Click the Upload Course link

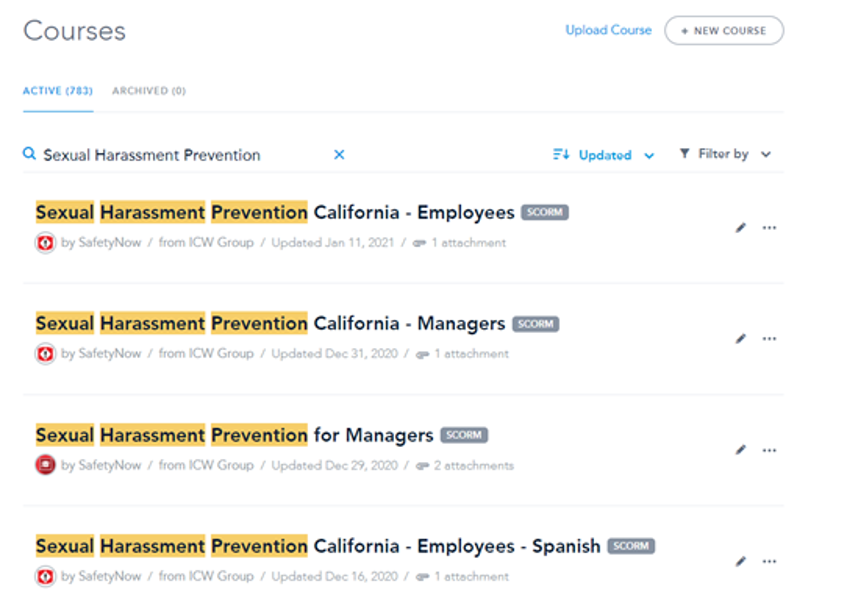(x=608, y=30)
